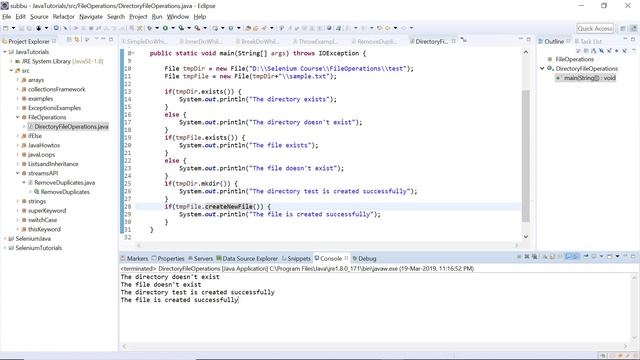Click the Java perspective button

(x=634, y=28)
